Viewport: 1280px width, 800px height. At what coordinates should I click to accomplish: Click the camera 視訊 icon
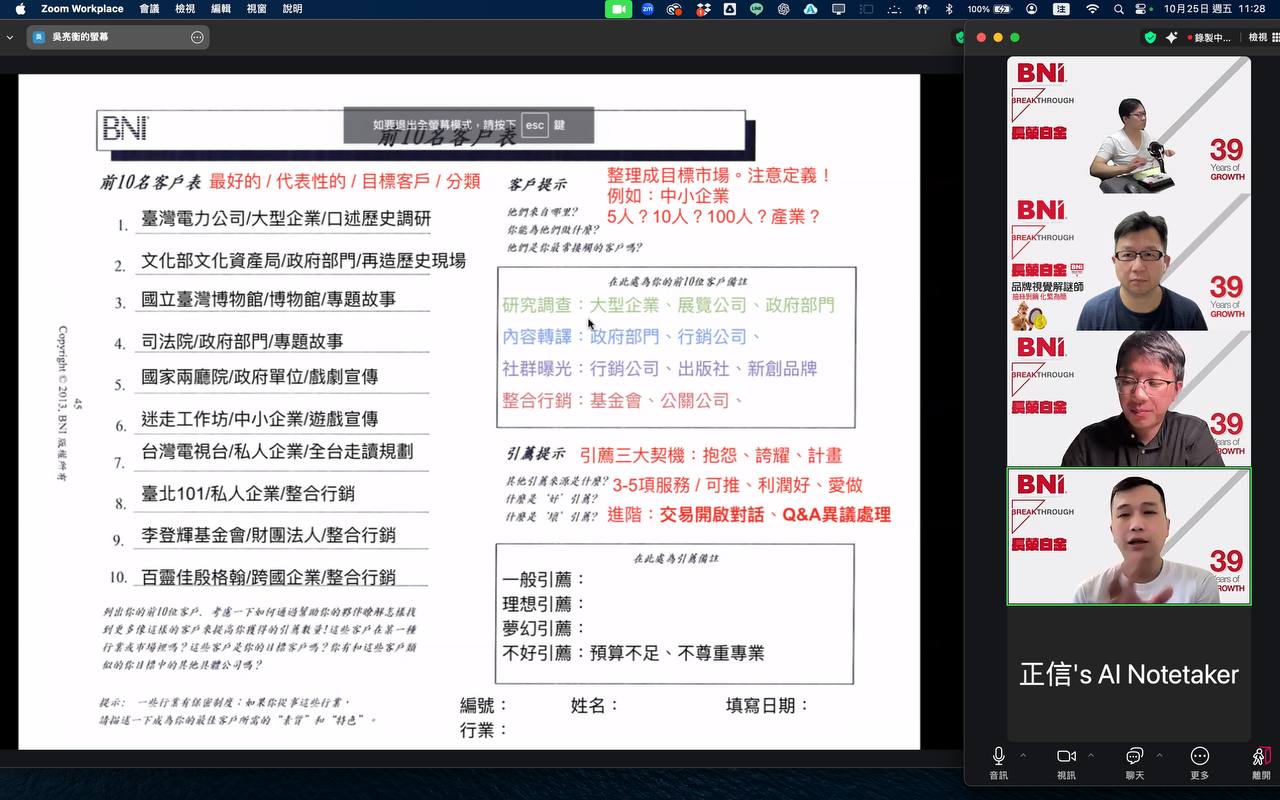pos(1066,756)
